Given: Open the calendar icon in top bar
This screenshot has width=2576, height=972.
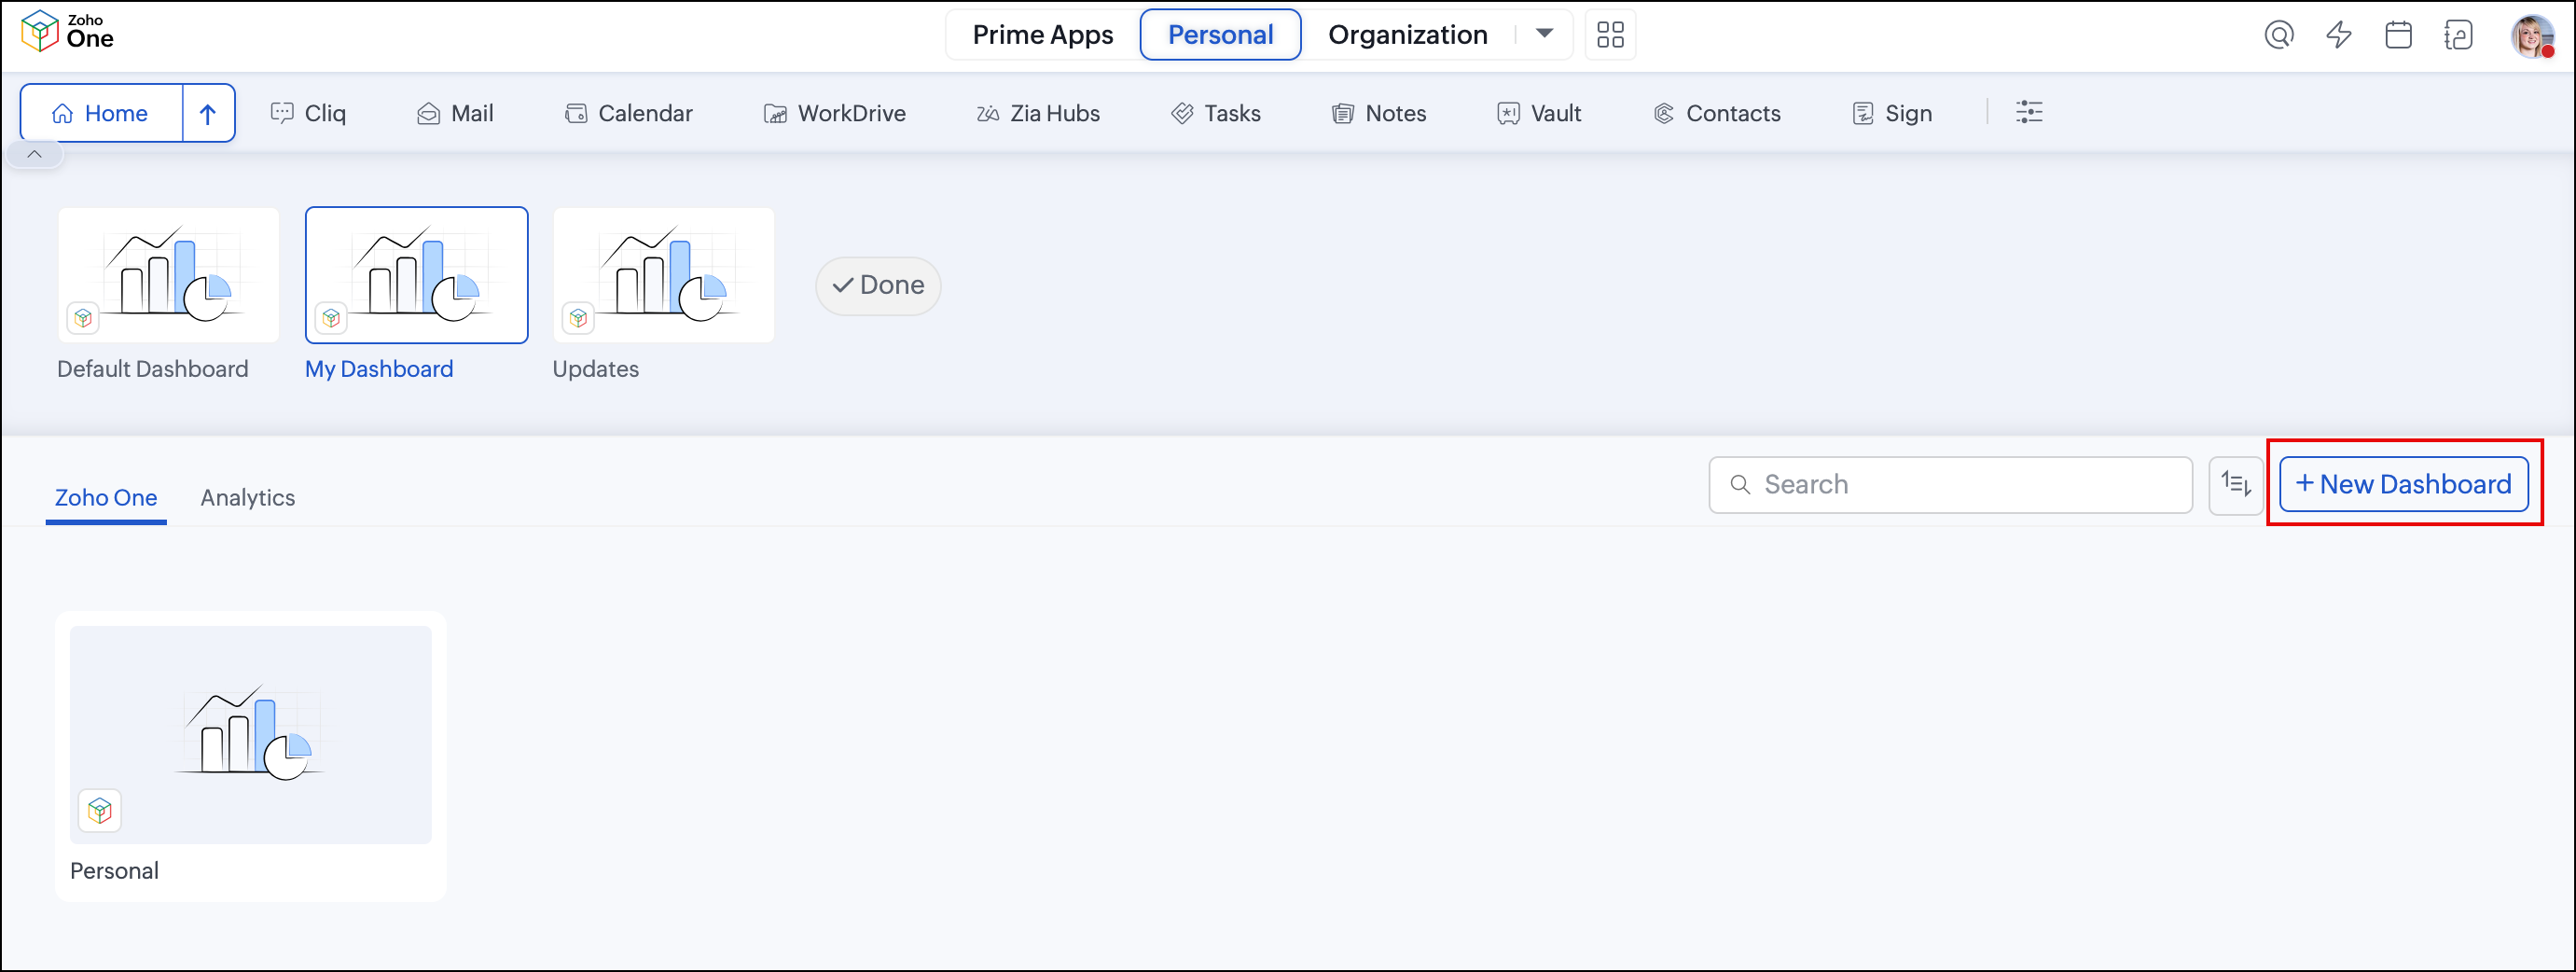Looking at the screenshot, I should click(2398, 35).
